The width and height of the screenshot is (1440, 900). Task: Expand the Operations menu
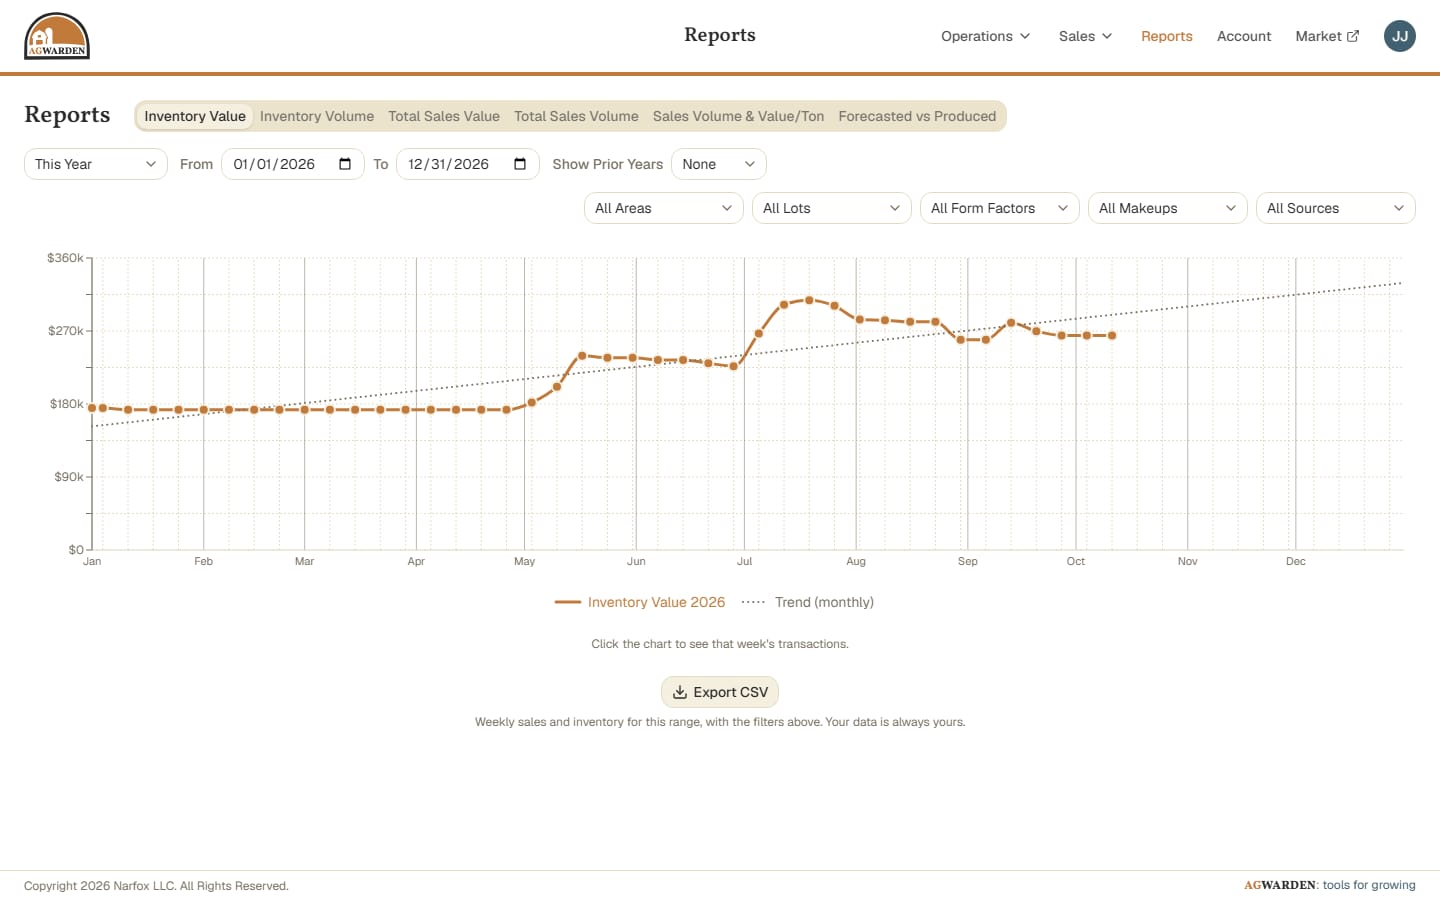point(985,36)
